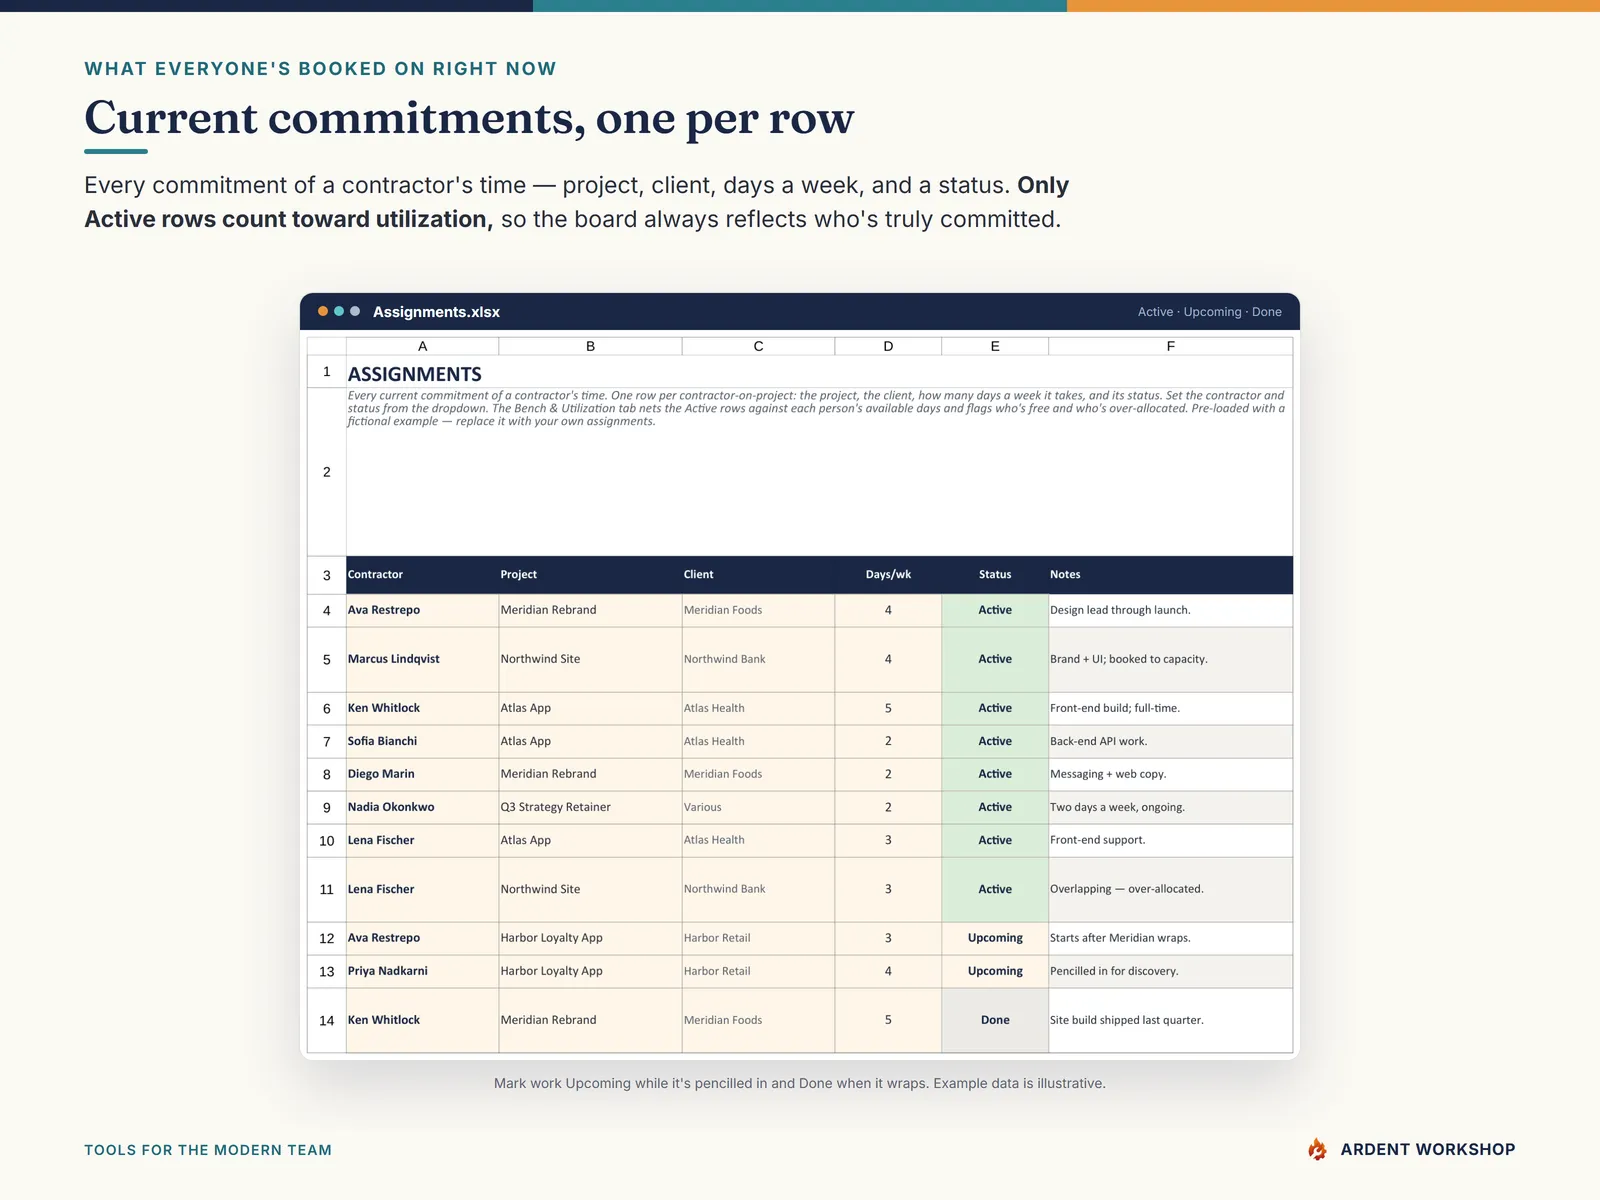Select row 14 header number
This screenshot has height=1200, width=1600.
326,1020
